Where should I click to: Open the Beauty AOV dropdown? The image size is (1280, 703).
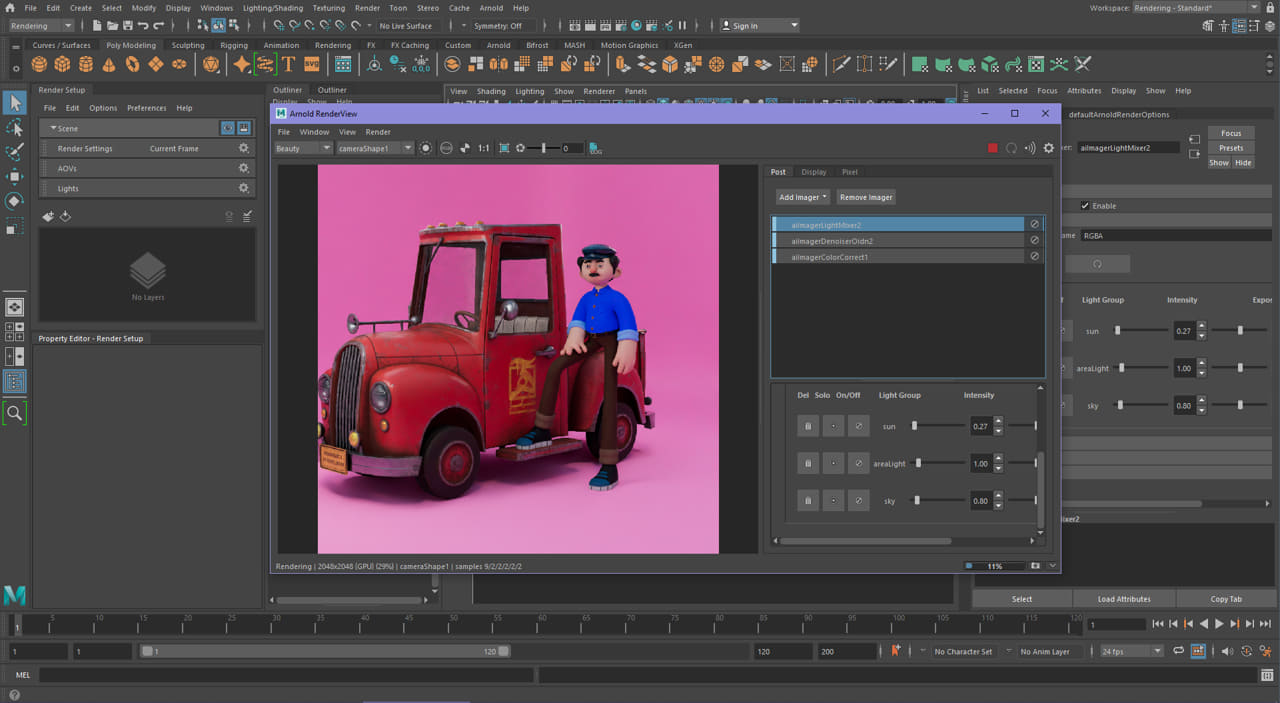(x=300, y=147)
